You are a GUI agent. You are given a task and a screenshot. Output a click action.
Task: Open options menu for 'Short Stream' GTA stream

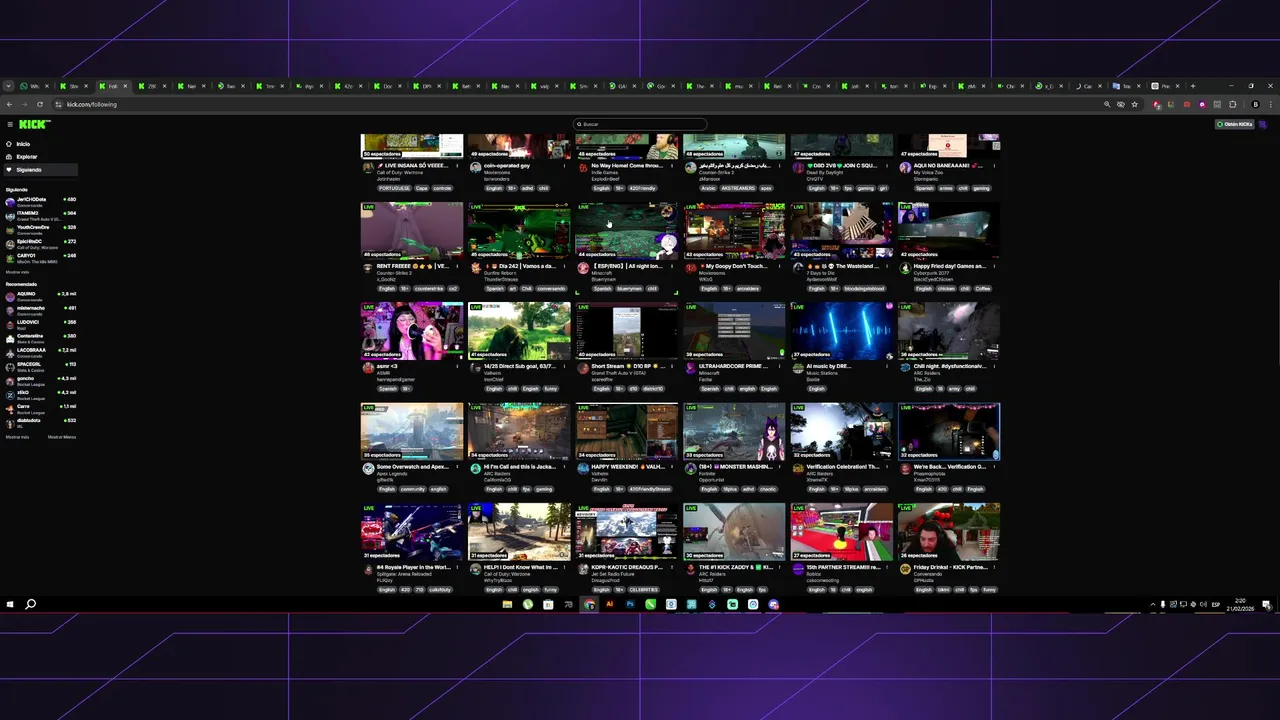click(674, 367)
